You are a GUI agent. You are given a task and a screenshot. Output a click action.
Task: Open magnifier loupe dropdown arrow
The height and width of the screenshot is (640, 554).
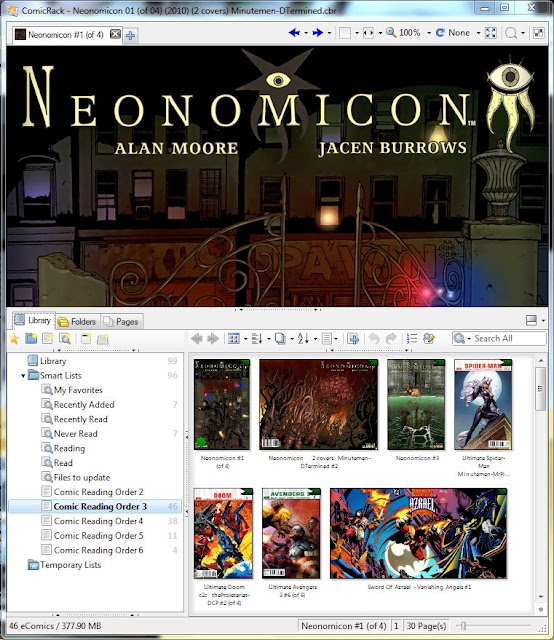(x=523, y=33)
